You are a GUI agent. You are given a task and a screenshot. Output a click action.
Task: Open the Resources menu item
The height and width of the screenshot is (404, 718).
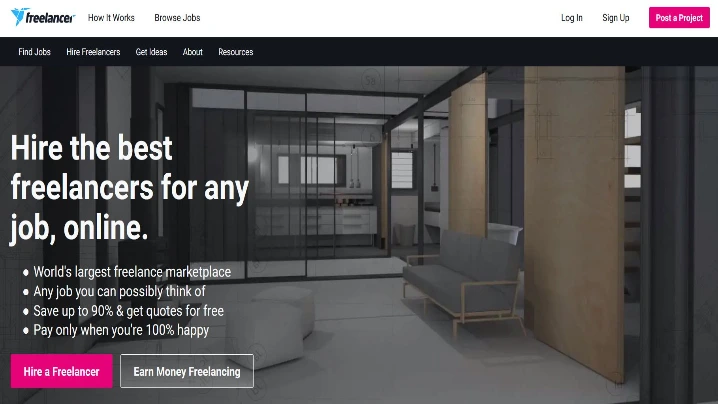point(236,52)
